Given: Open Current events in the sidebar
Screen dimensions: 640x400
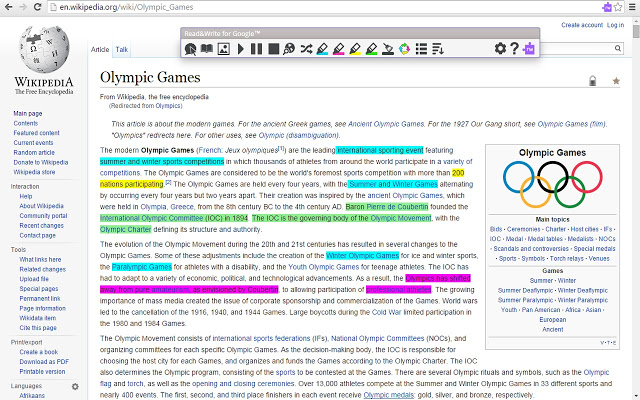Looking at the screenshot, I should 33,143.
